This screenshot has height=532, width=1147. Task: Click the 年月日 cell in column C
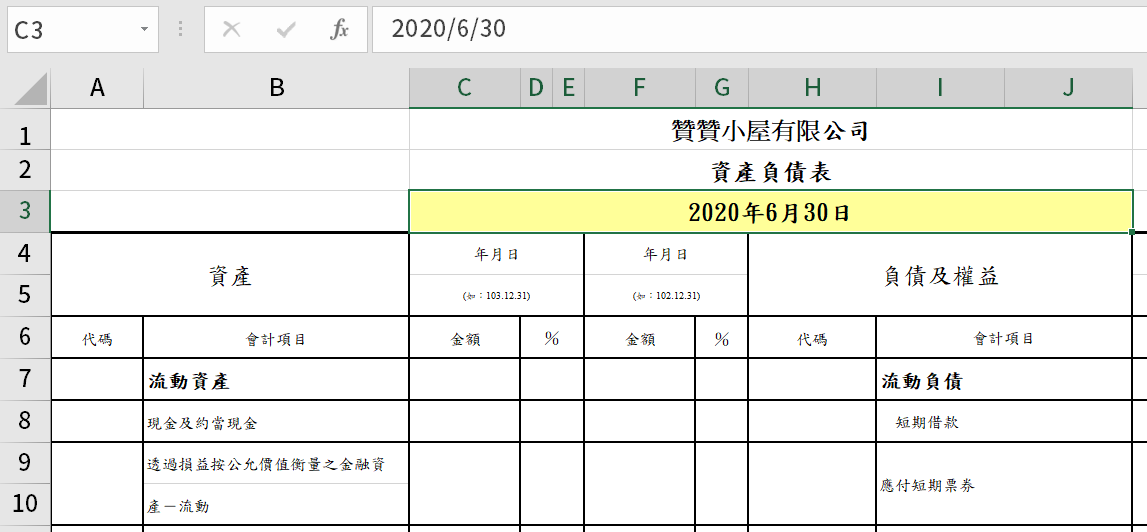497,254
